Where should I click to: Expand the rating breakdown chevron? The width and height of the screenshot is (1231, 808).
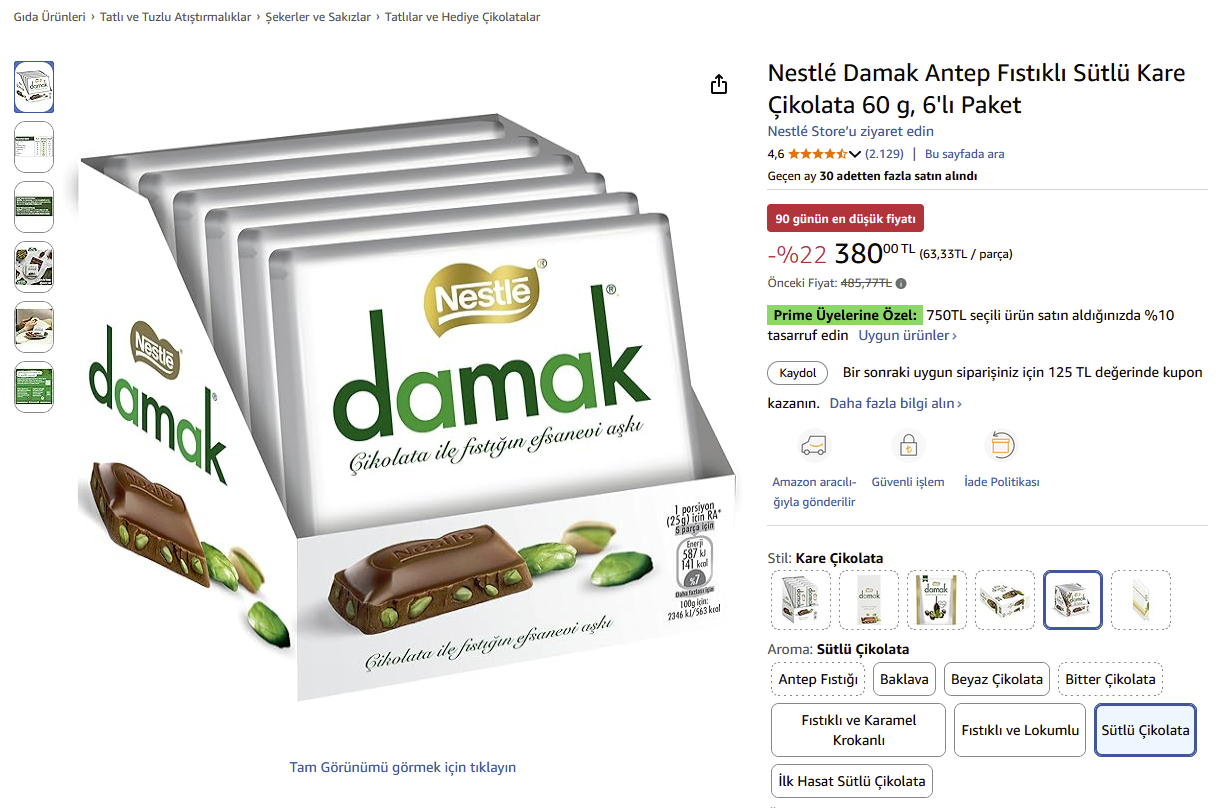click(x=855, y=154)
